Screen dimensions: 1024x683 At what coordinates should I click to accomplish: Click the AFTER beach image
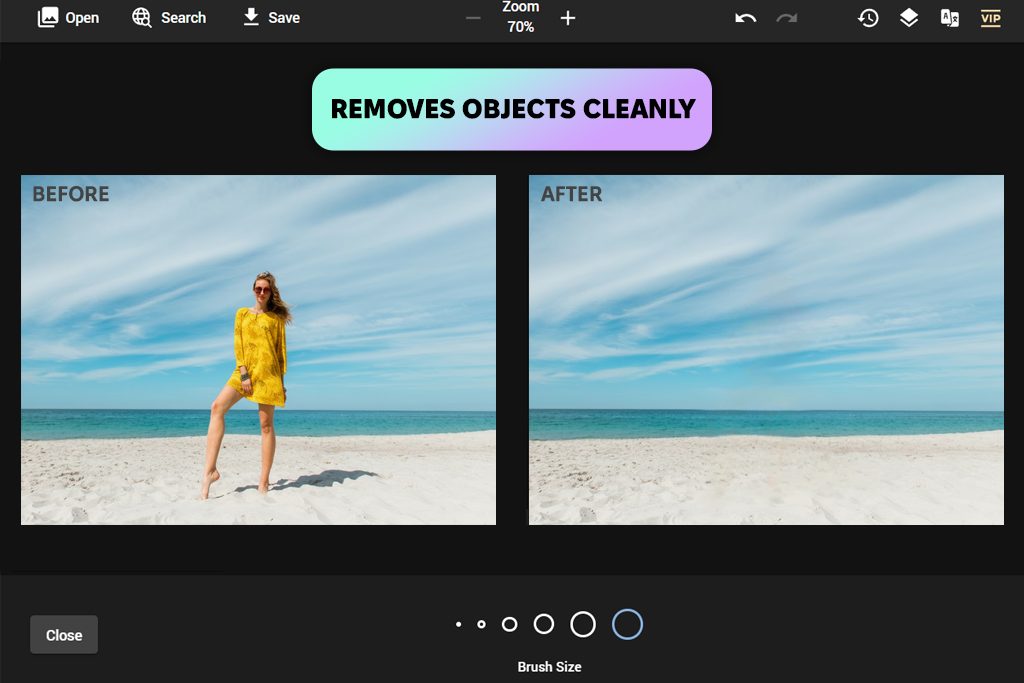(766, 350)
